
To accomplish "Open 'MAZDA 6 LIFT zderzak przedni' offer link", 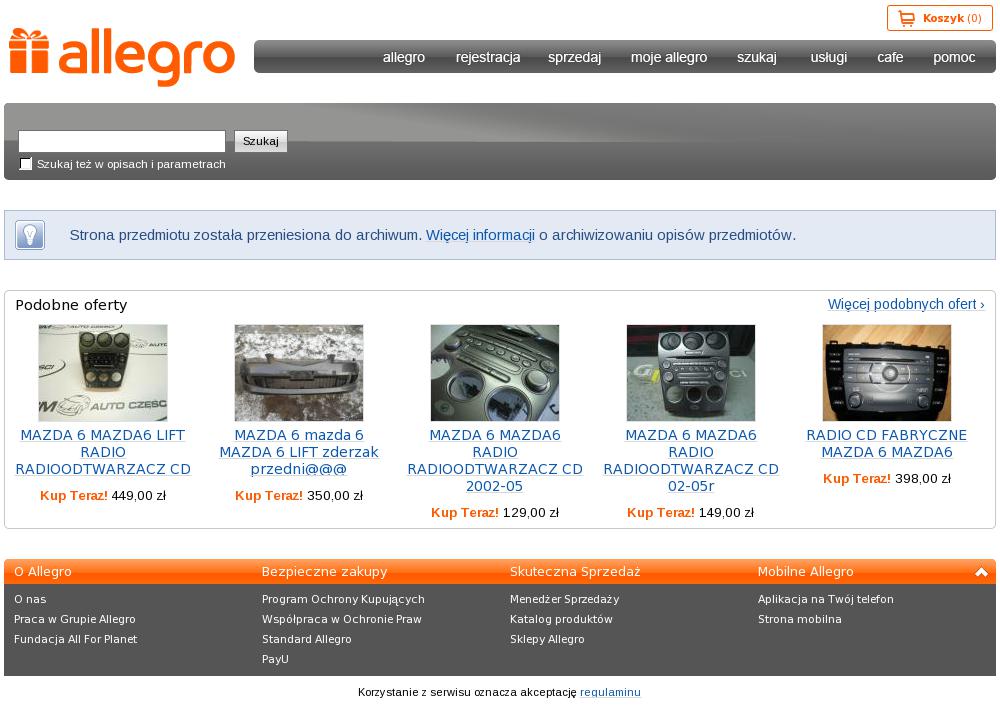I will (x=298, y=452).
